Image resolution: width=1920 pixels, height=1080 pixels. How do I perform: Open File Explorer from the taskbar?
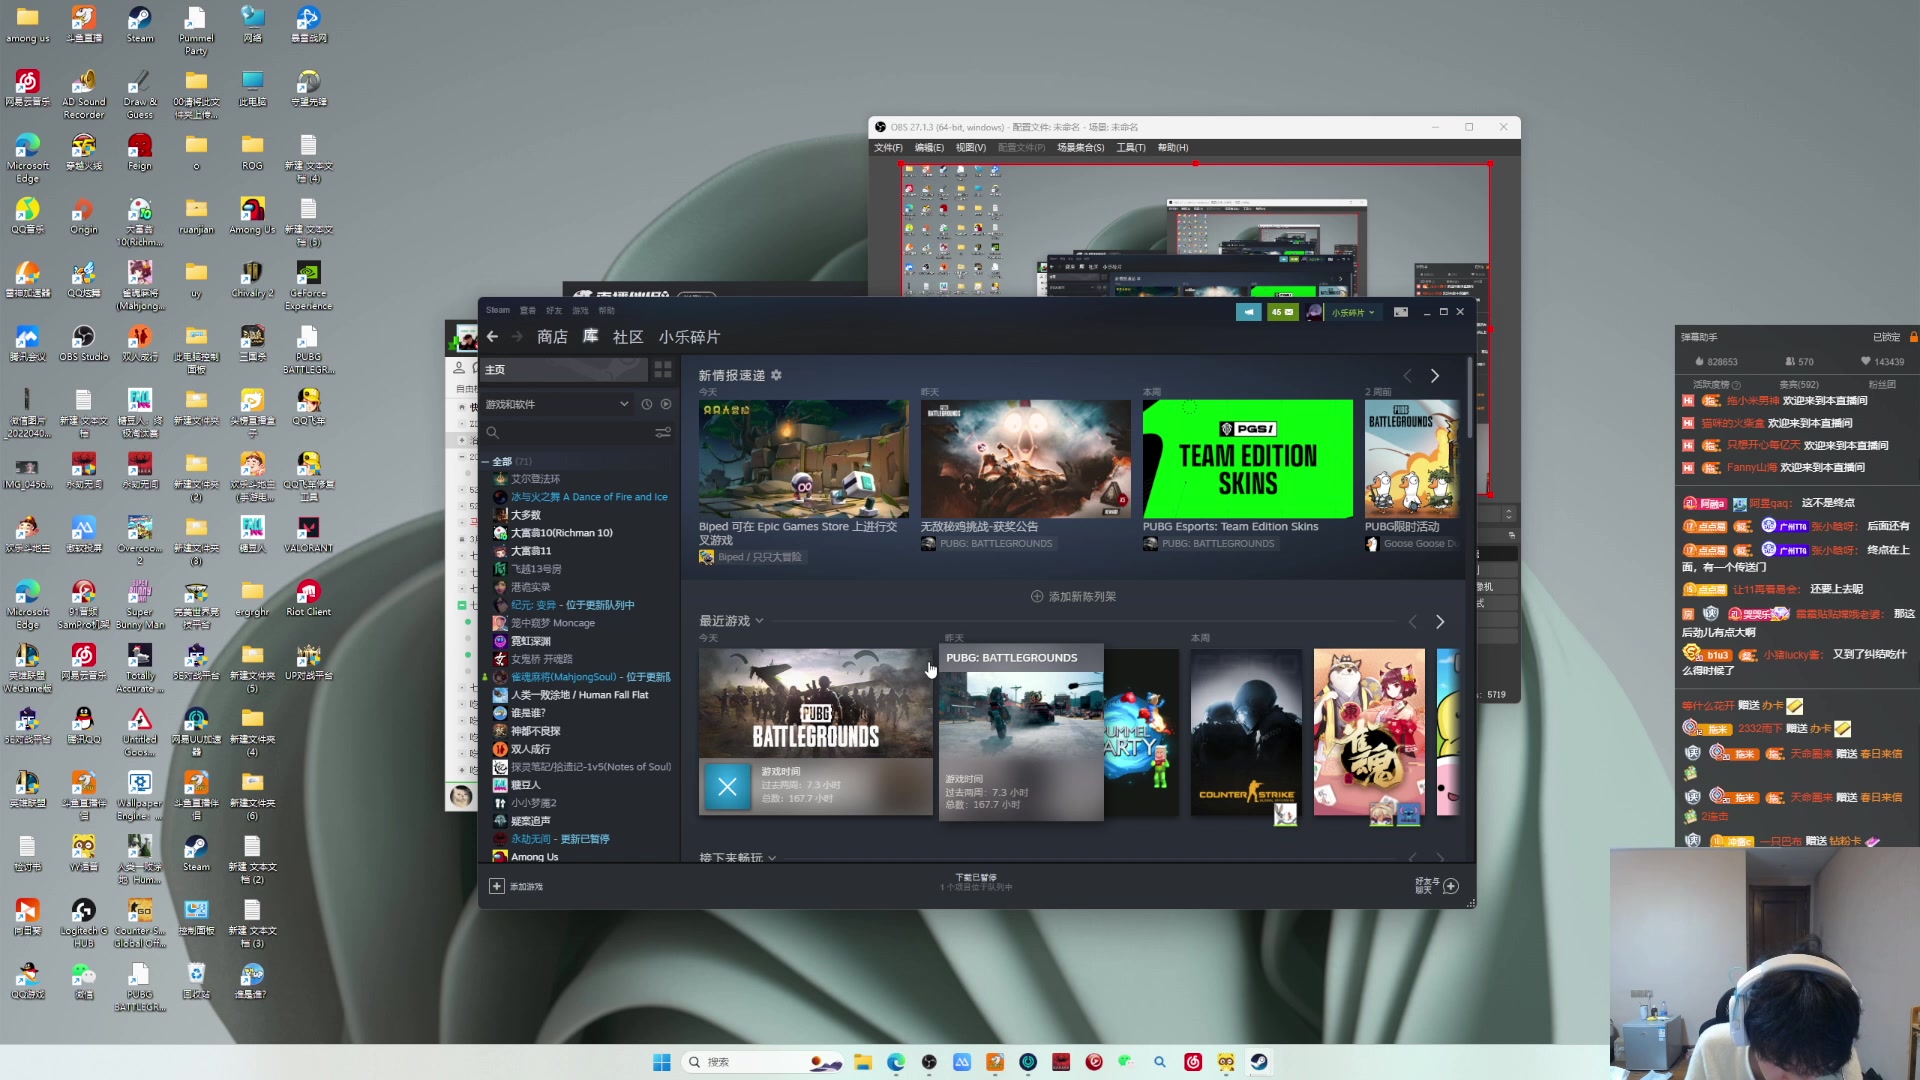[x=863, y=1062]
